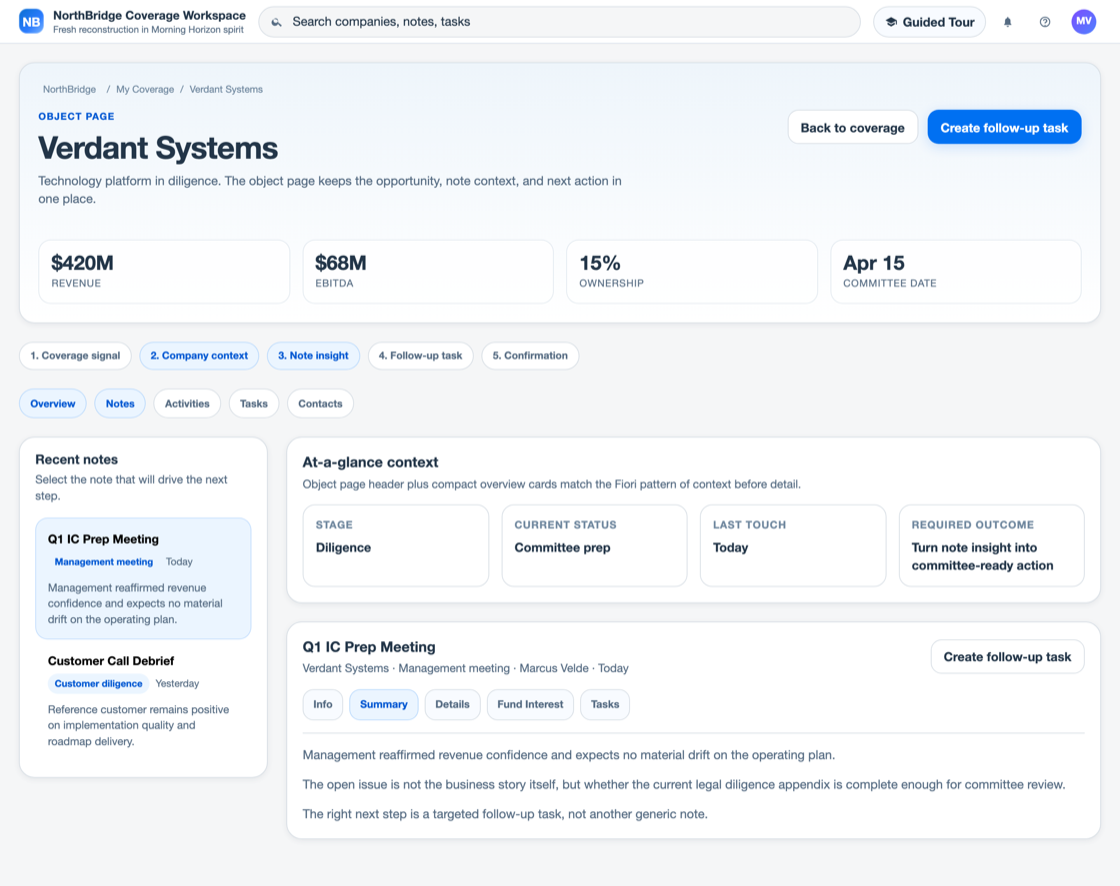1120x886 pixels.
Task: Open notifications bell icon
Action: 1007,22
